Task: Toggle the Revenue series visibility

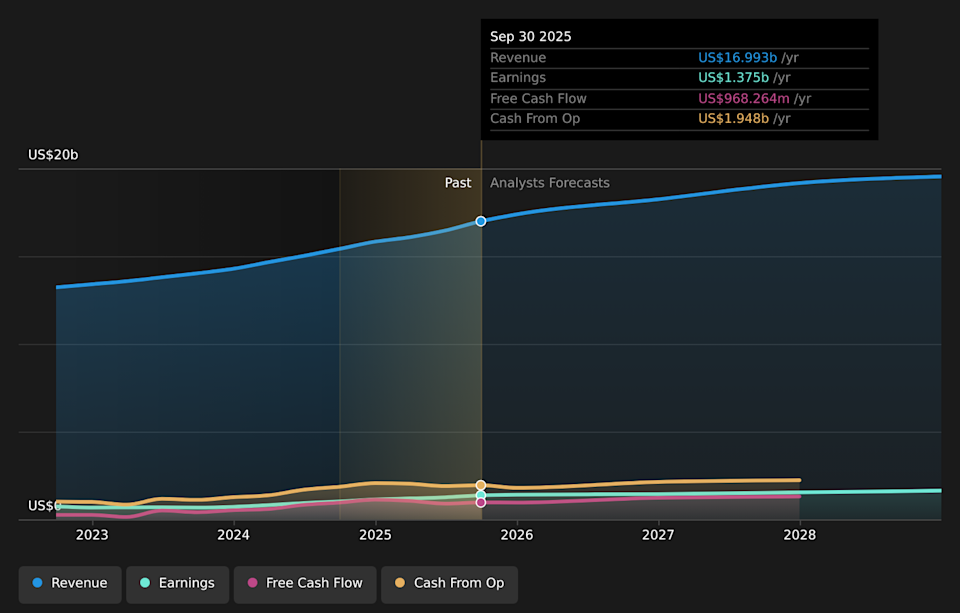Action: coord(69,583)
